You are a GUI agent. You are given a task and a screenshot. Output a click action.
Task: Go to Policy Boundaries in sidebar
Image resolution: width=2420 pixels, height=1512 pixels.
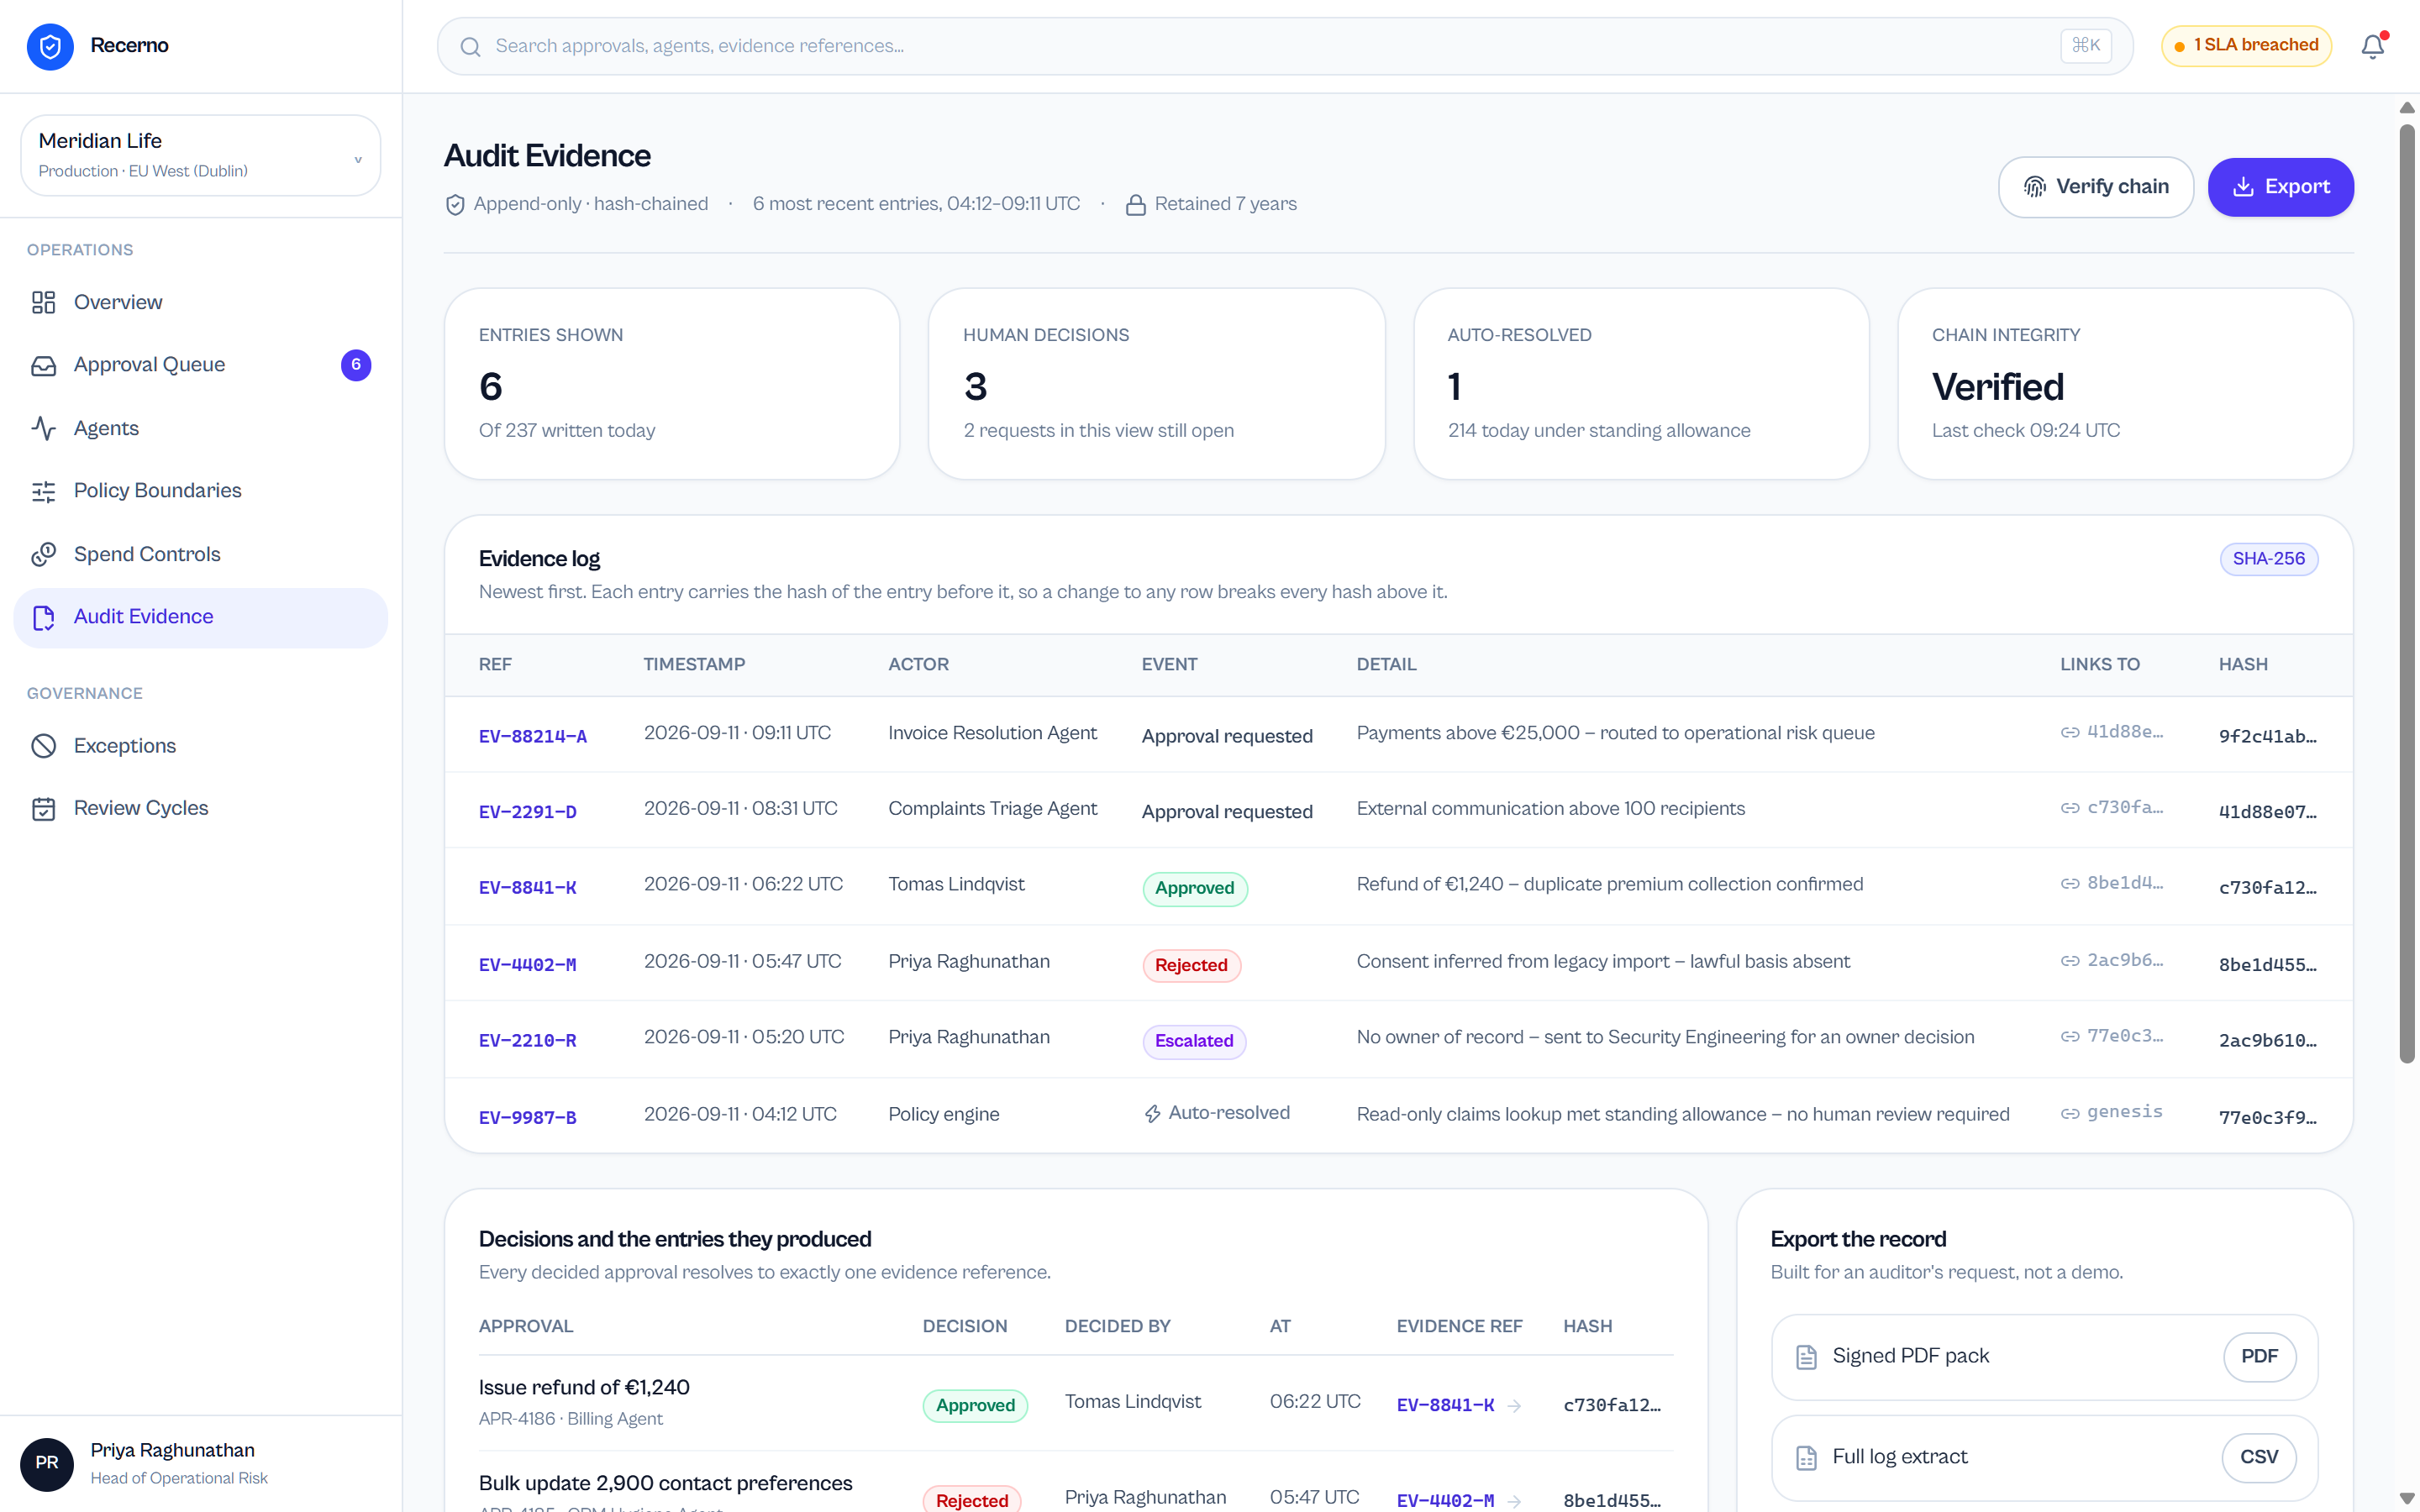tap(200, 491)
